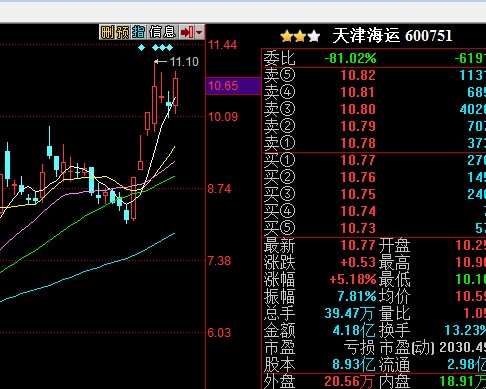
Task: Select the 买⑤ buy price 10.73
Action: pyautogui.click(x=358, y=228)
